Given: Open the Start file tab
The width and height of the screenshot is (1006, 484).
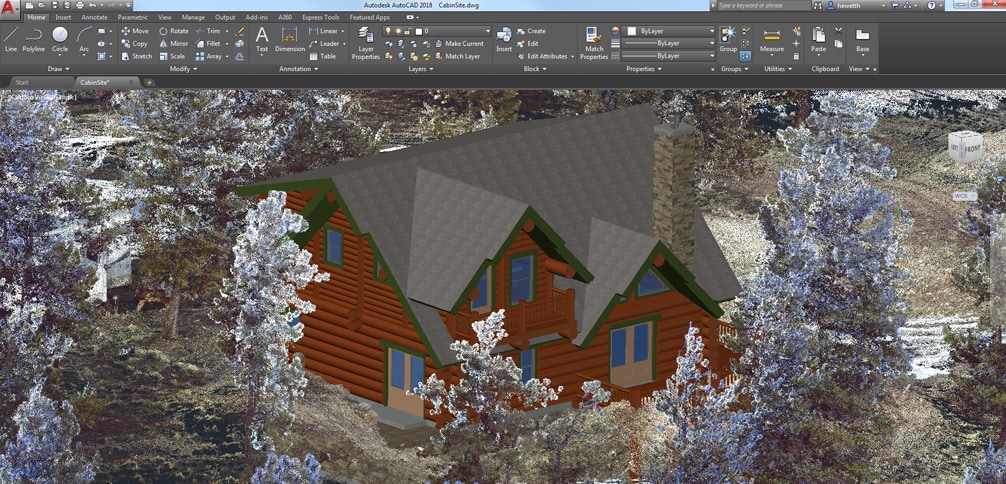Looking at the screenshot, I should [22, 82].
